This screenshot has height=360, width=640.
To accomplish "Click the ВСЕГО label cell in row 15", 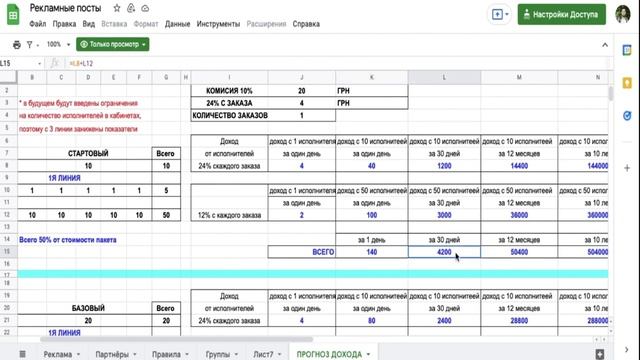I will tap(302, 252).
